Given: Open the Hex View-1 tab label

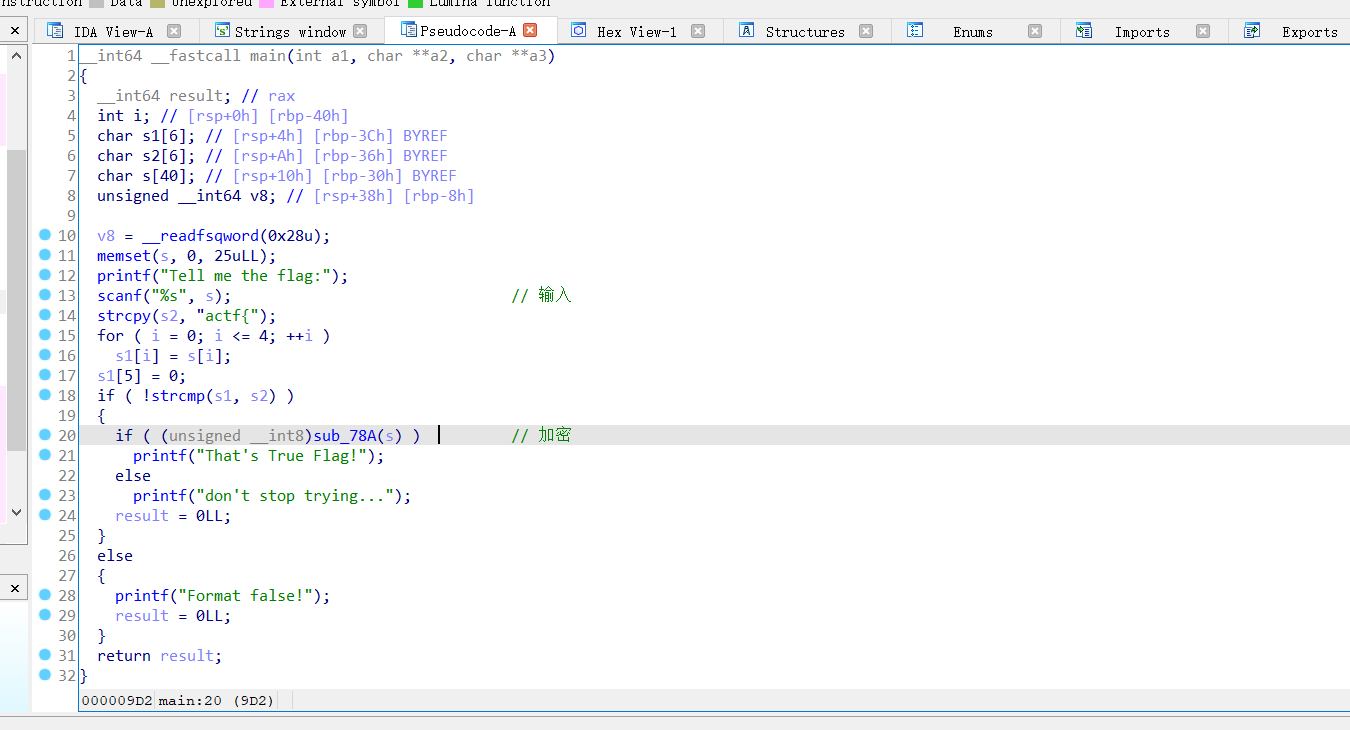Looking at the screenshot, I should click(x=636, y=32).
